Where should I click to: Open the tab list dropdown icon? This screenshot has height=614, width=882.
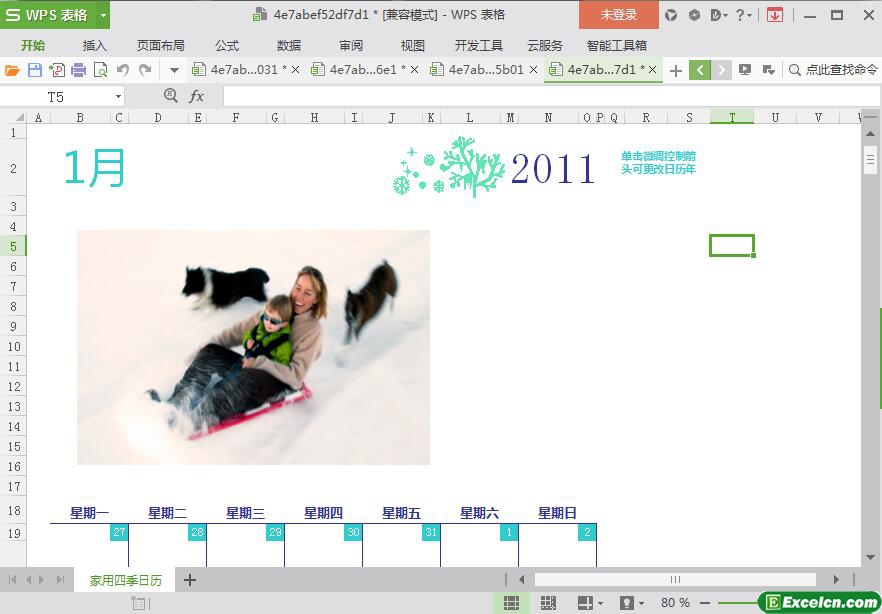click(768, 70)
